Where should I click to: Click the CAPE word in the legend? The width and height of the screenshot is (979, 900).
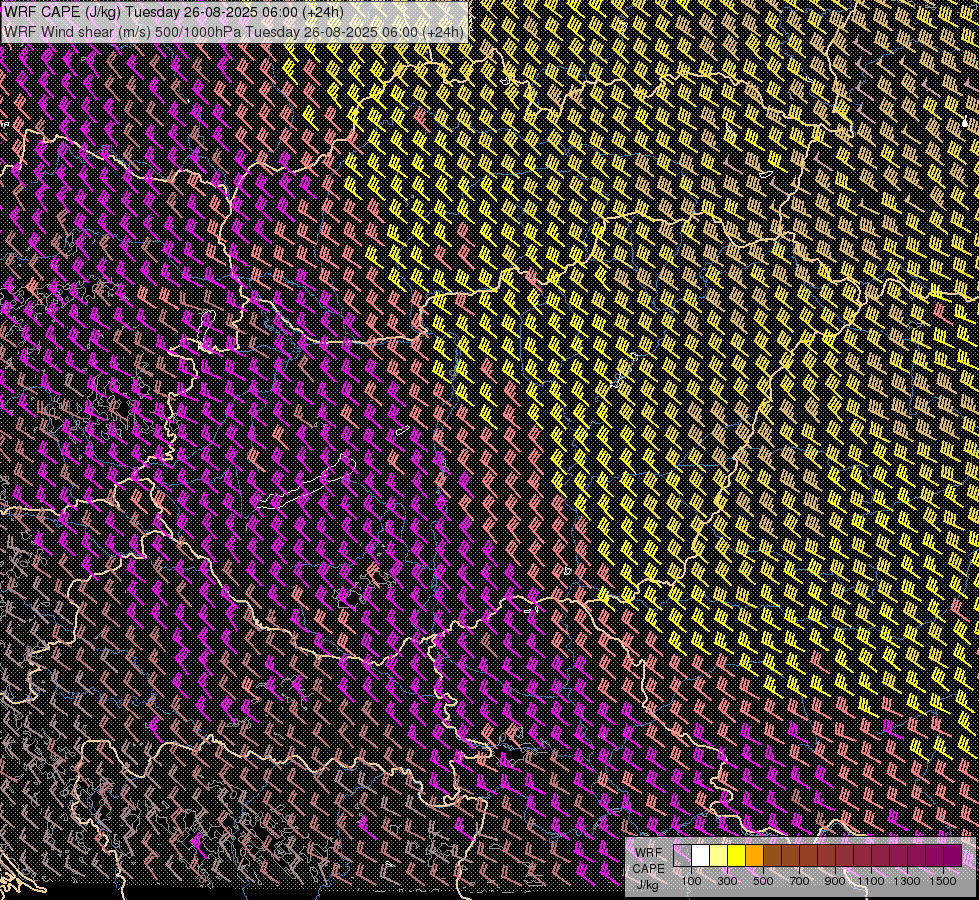pyautogui.click(x=648, y=869)
